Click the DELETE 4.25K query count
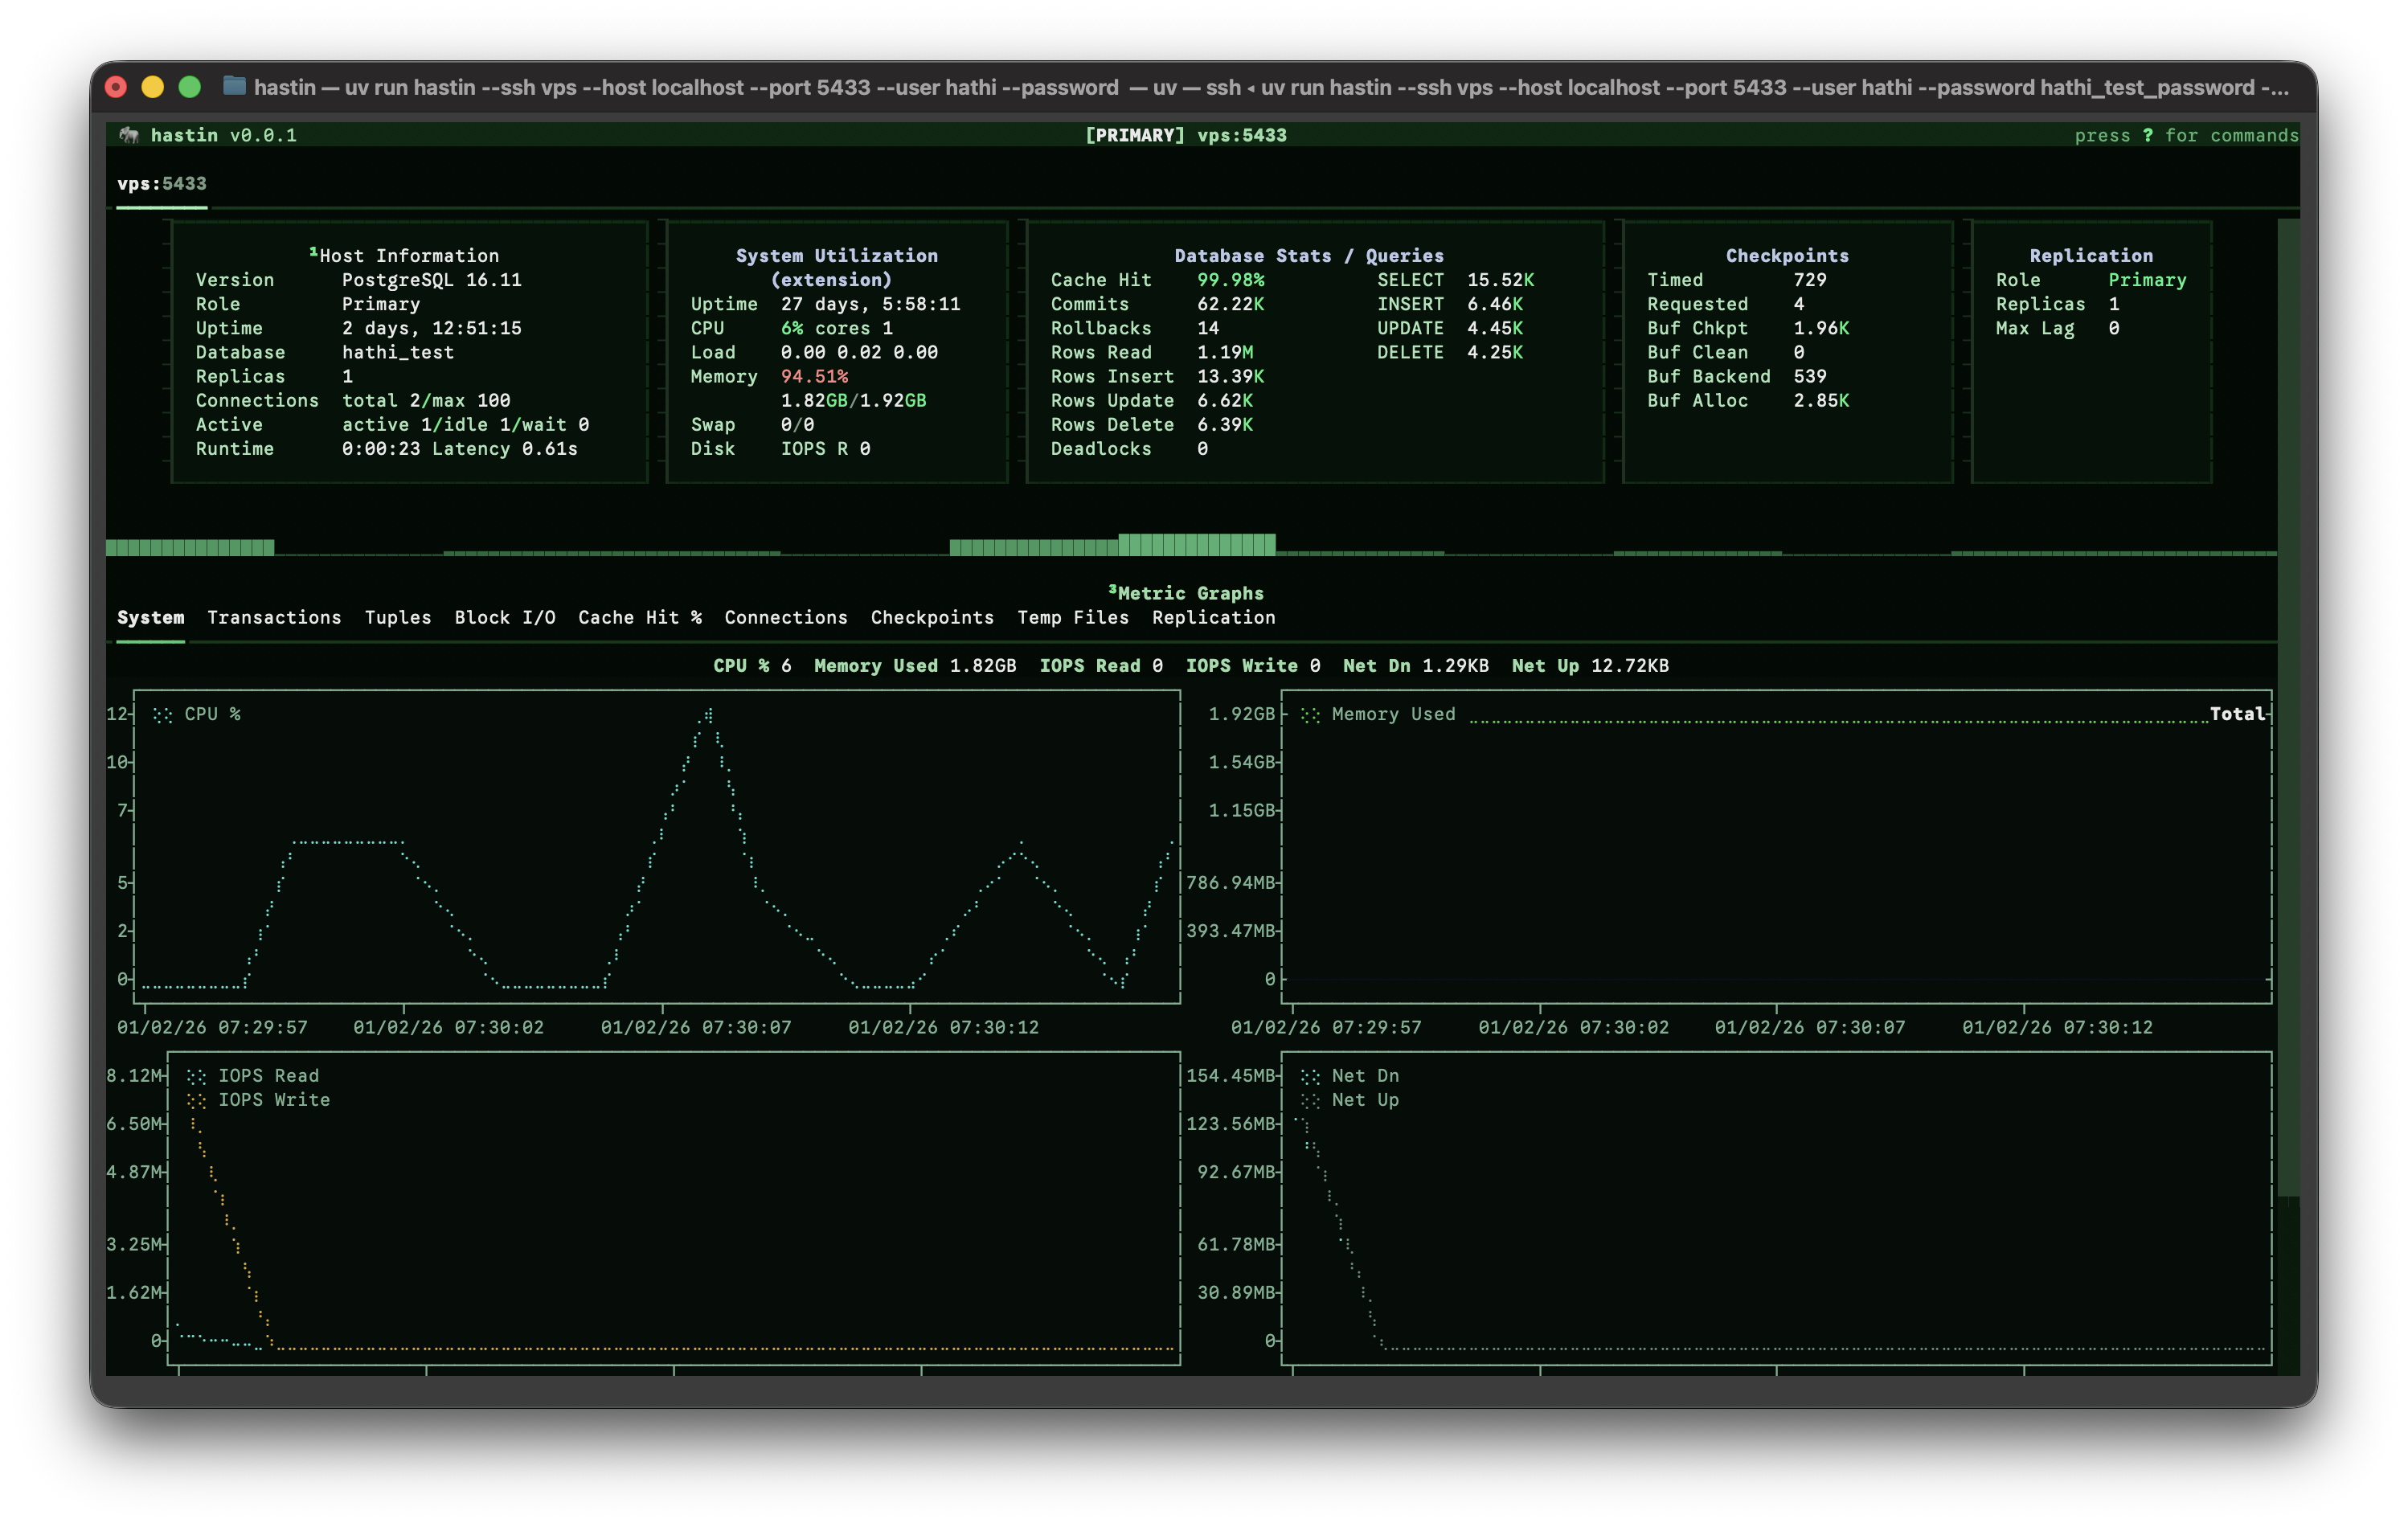2408x1527 pixels. click(1495, 352)
